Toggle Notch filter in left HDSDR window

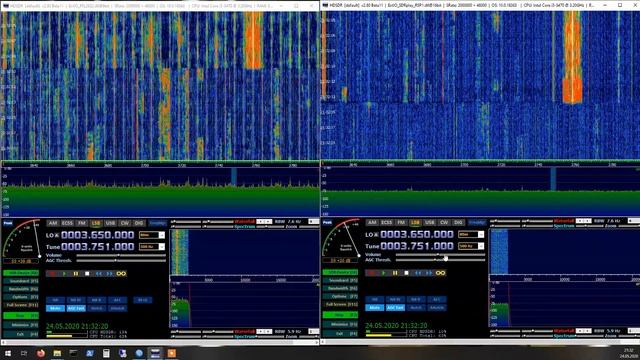(x=96, y=308)
